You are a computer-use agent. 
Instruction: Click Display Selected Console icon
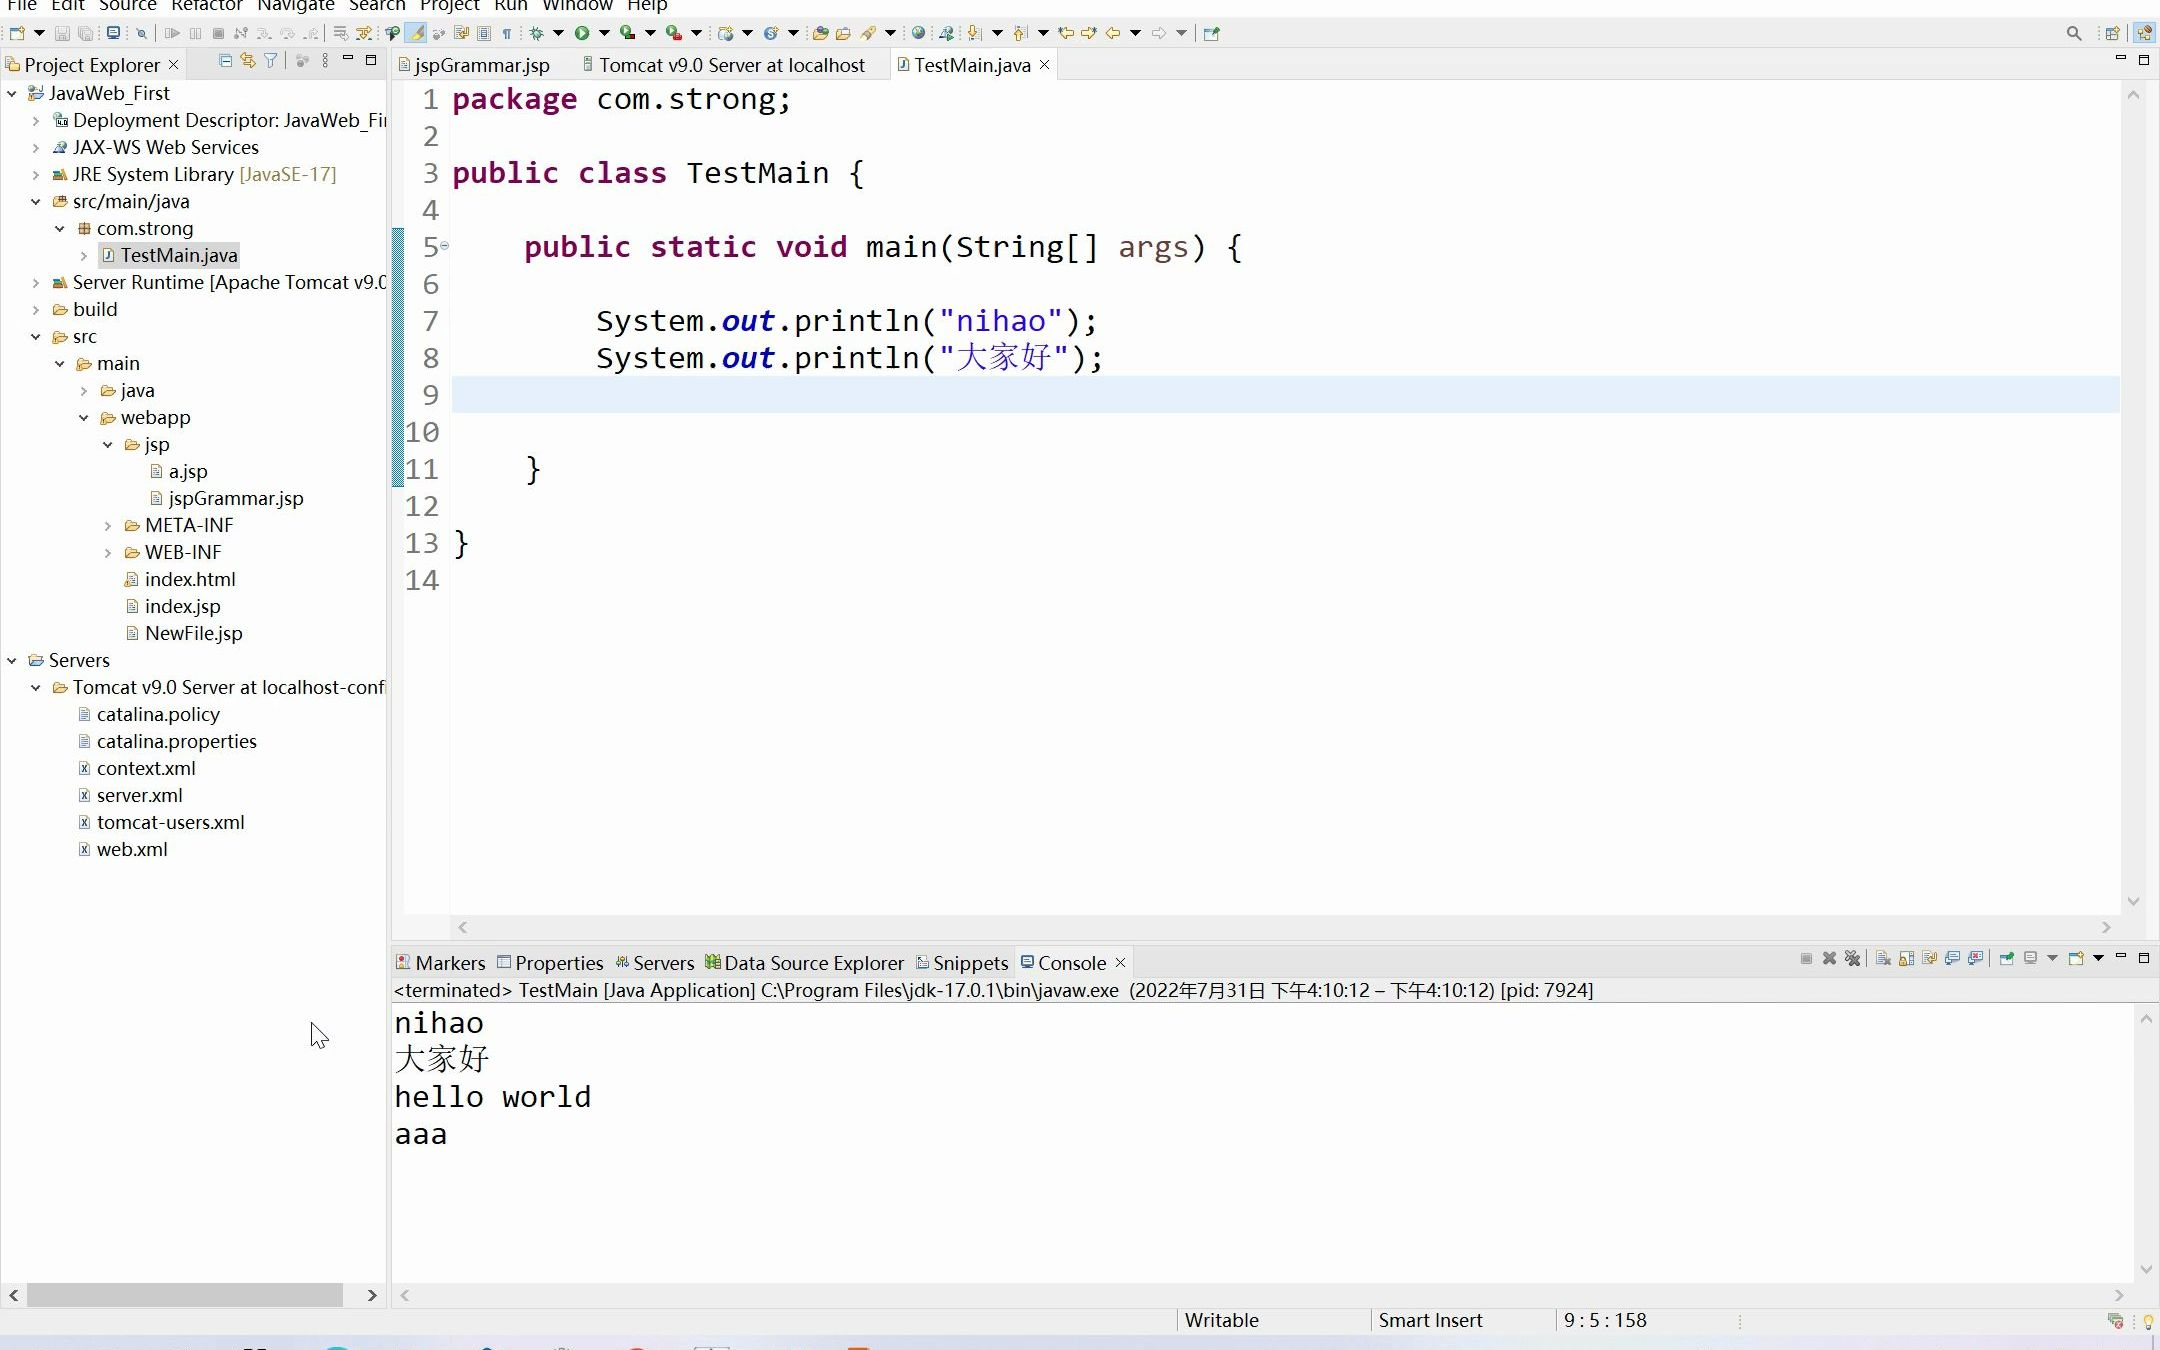tap(2031, 958)
